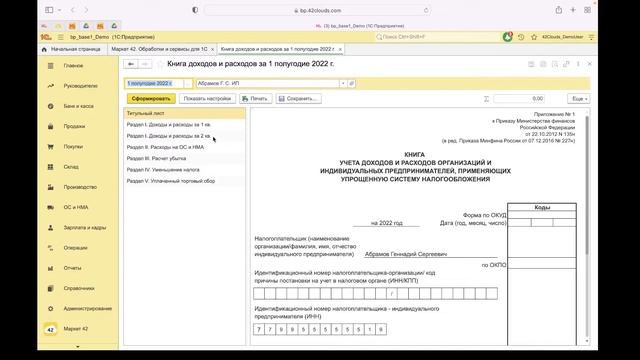Open the Маркет 42 icon
The height and width of the screenshot is (360, 640).
51,329
